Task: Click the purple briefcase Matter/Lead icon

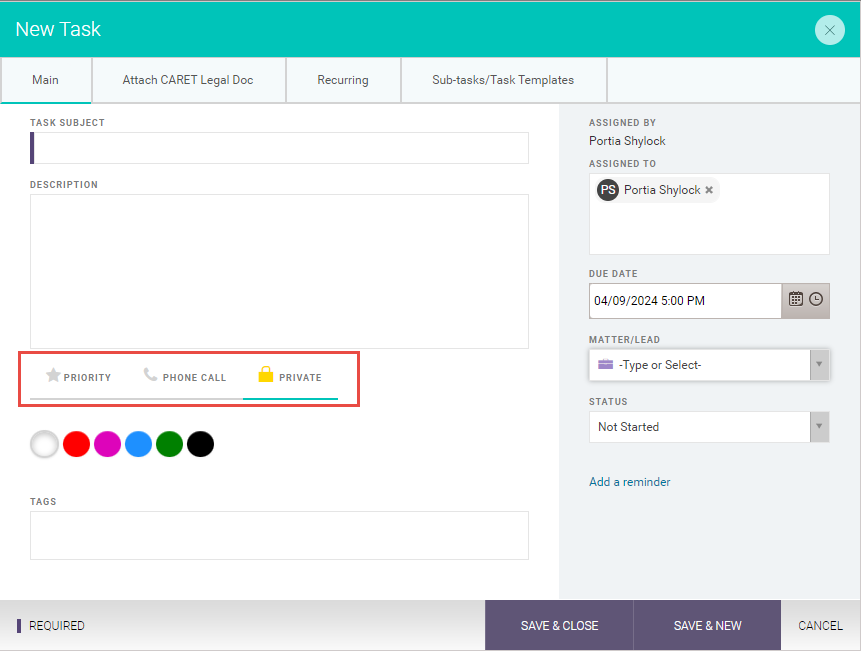Action: click(x=605, y=364)
